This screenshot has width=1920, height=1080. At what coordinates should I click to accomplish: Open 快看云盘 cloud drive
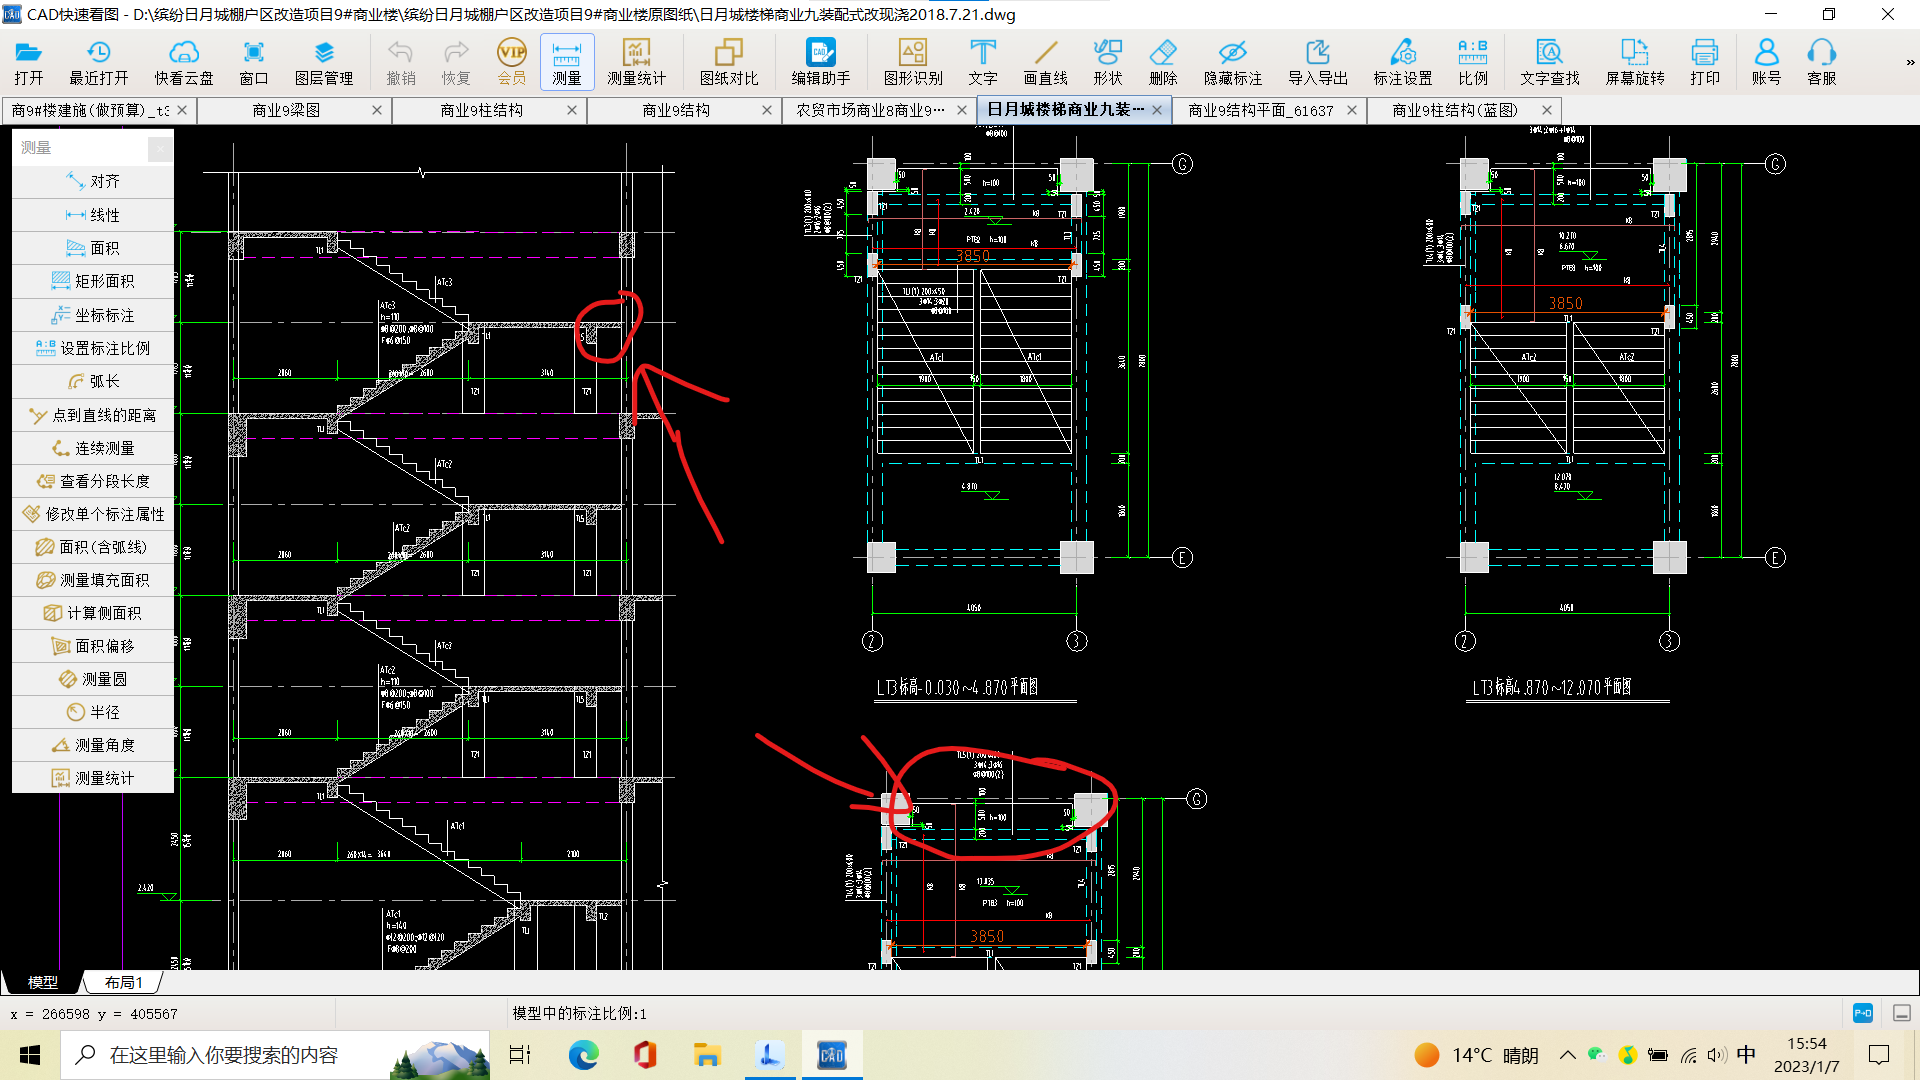(x=184, y=62)
